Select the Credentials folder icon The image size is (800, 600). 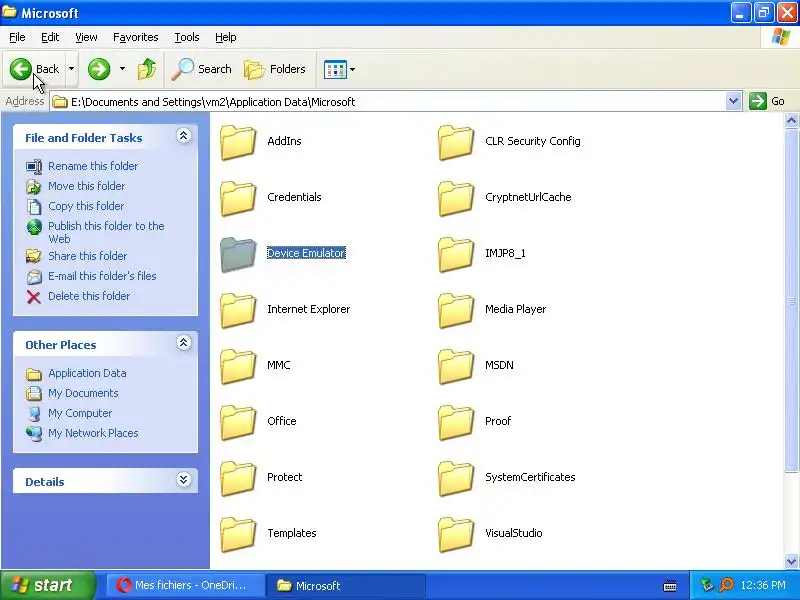[x=238, y=198]
